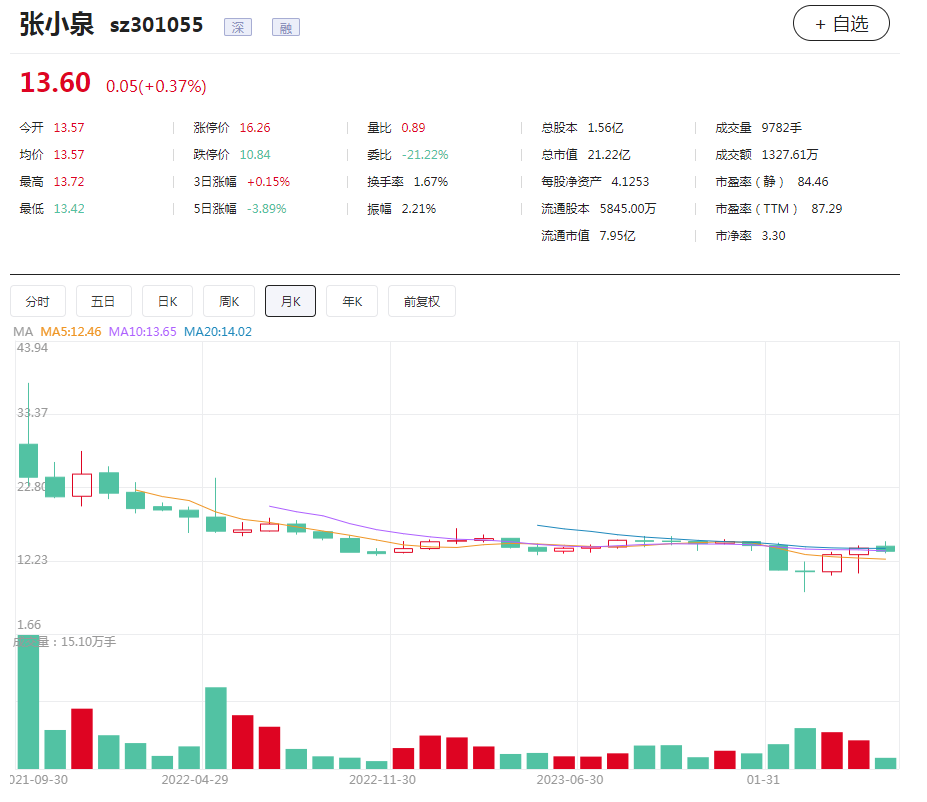The image size is (927, 802).
Task: Click the 2022-11-30 date axis label
Action: [383, 780]
